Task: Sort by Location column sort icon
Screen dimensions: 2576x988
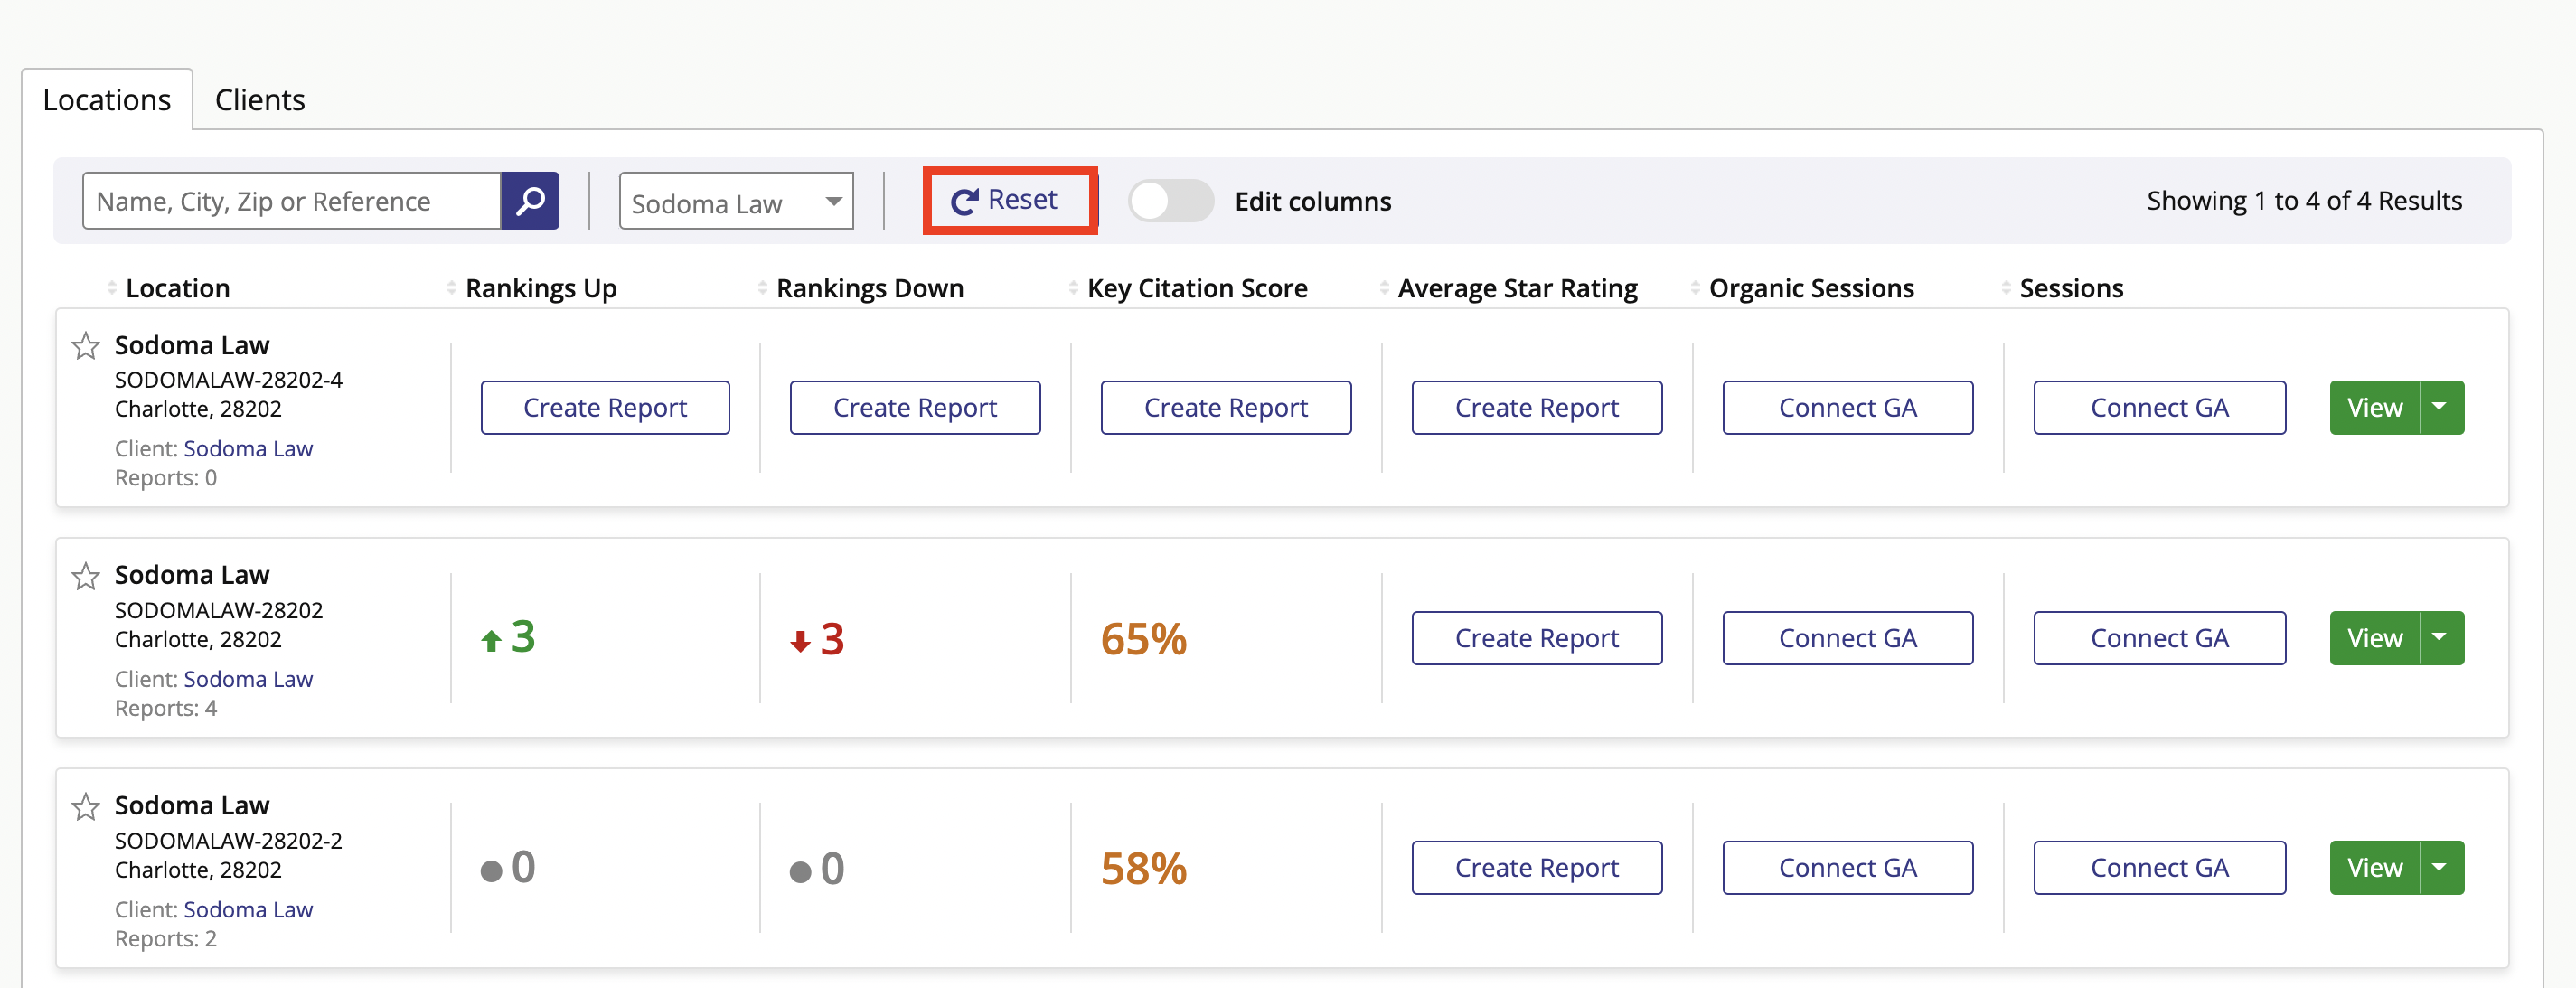Action: (112, 288)
